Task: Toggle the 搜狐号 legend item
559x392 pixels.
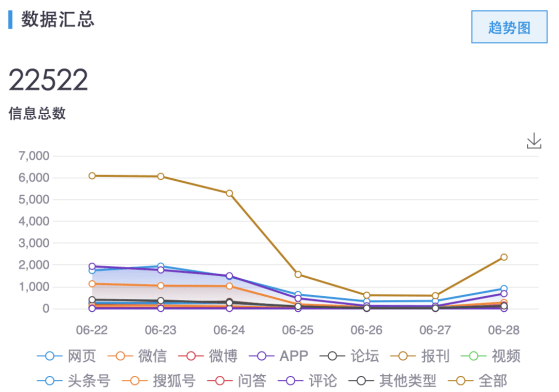Action: tap(159, 381)
